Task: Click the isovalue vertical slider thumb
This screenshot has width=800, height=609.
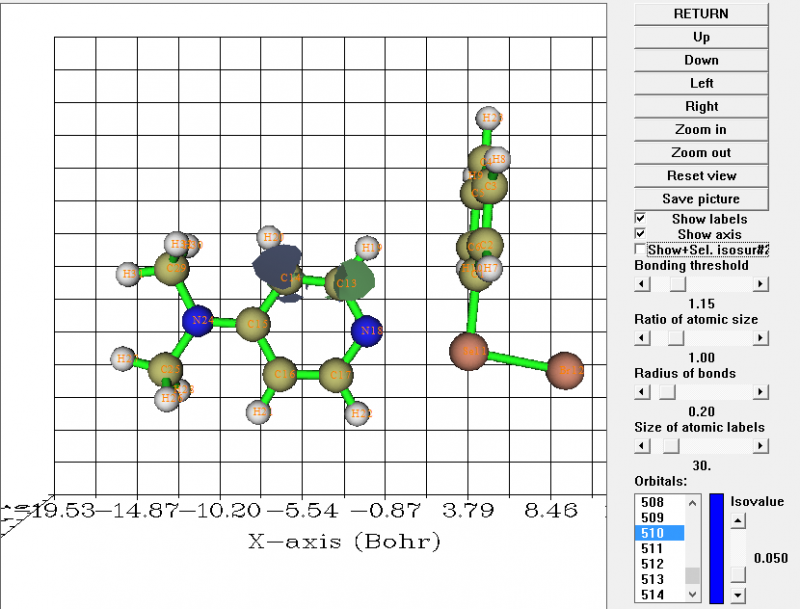Action: click(x=738, y=575)
